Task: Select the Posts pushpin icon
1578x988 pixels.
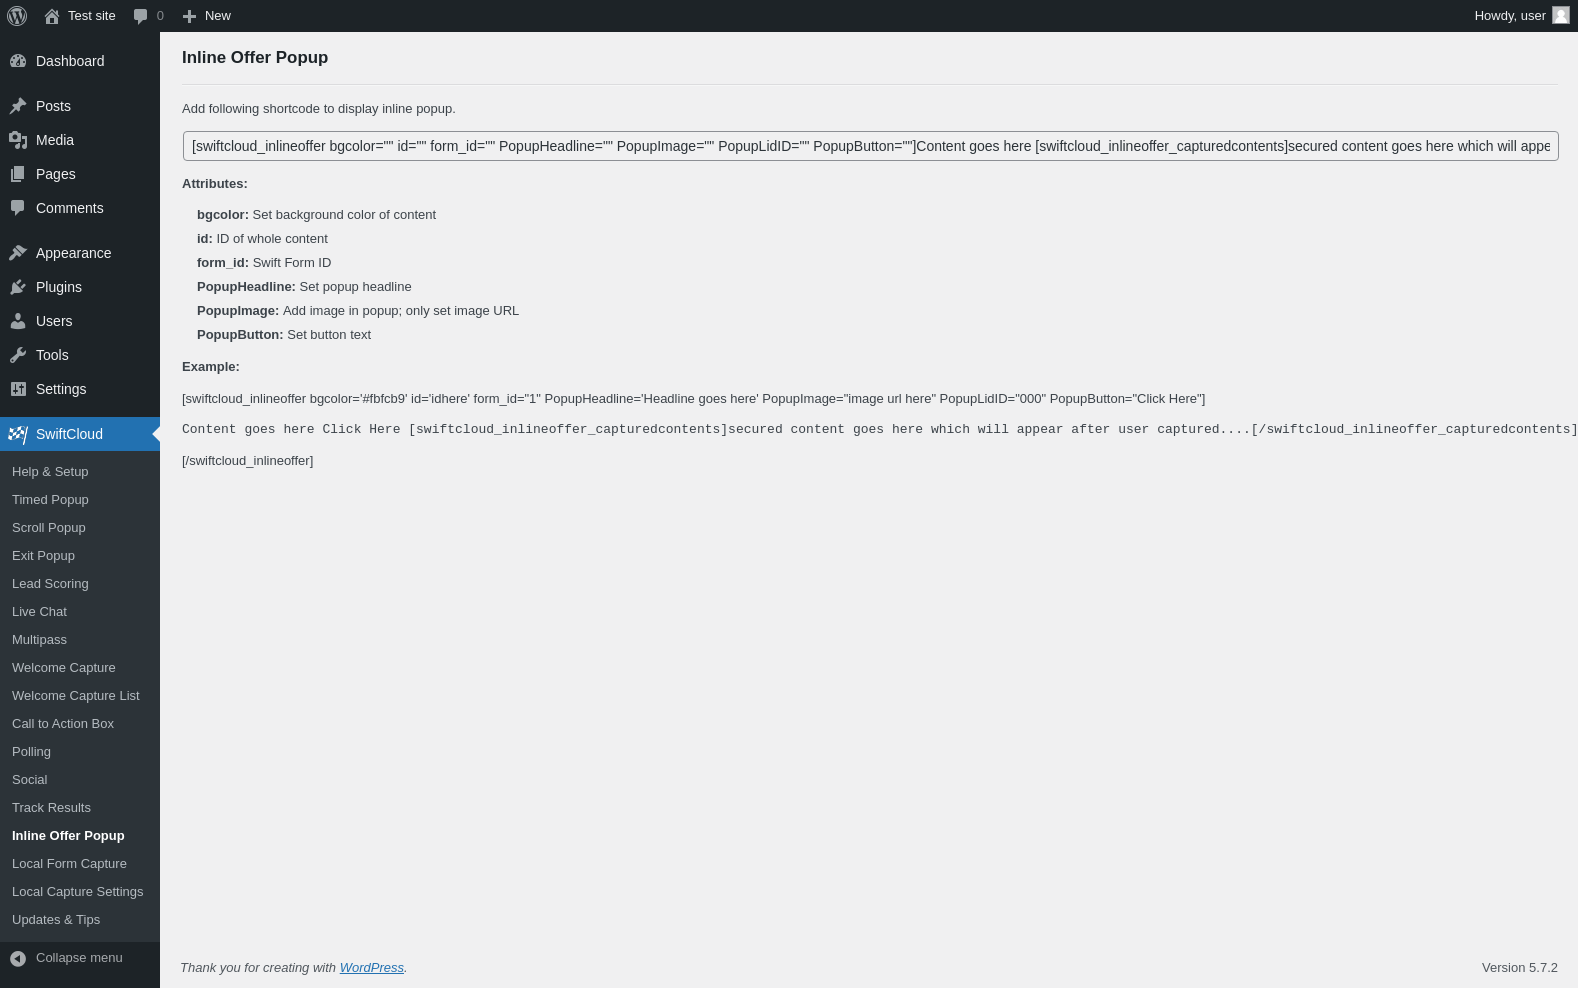Action: coord(18,106)
